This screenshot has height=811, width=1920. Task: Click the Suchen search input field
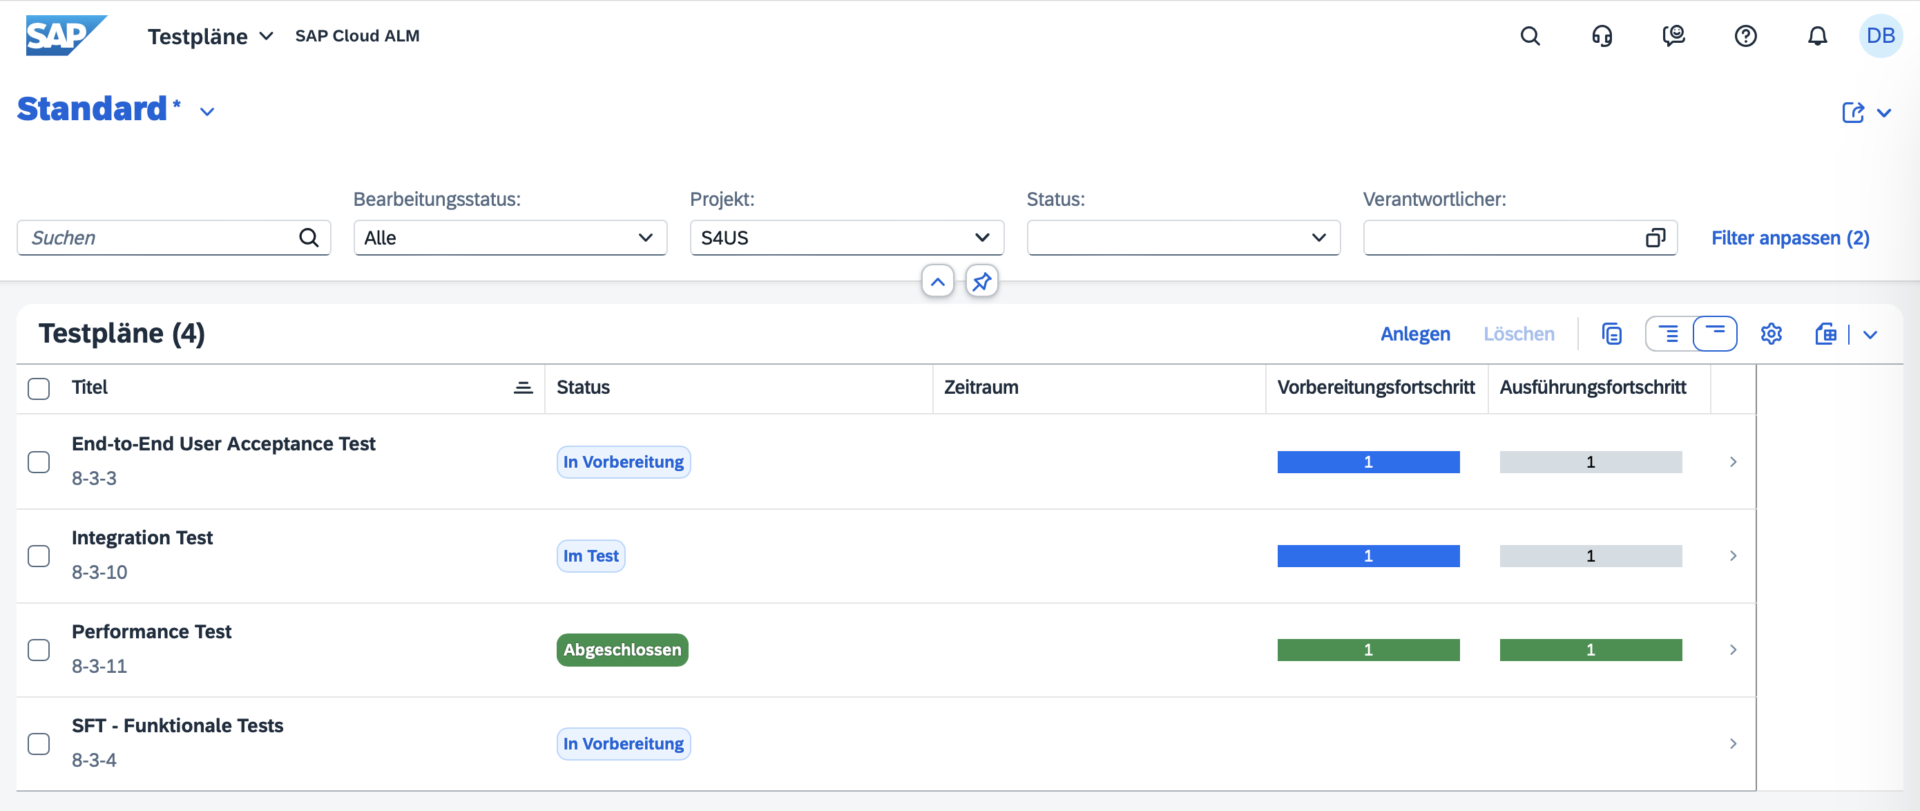pos(160,238)
